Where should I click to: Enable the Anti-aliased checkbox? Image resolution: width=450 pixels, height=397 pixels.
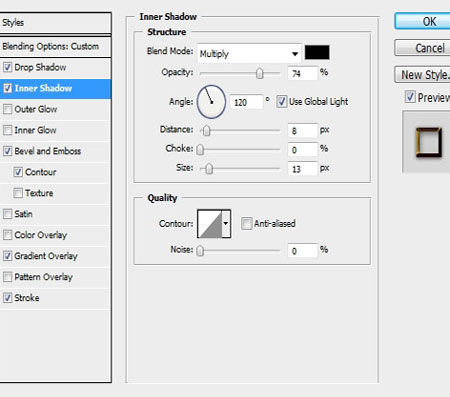[x=247, y=223]
